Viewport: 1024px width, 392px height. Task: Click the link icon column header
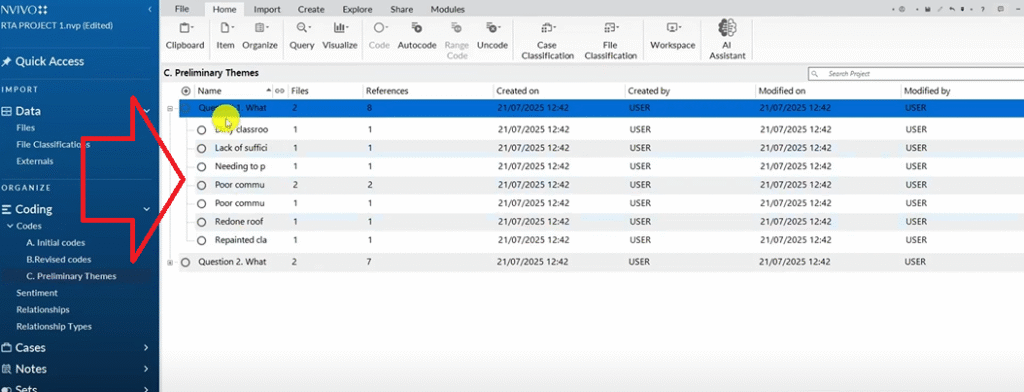coord(280,91)
